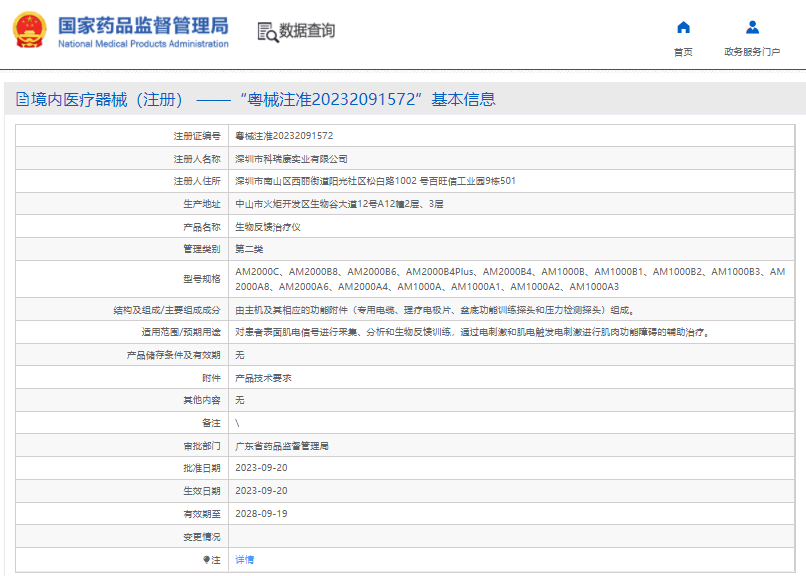
Task: Click the 批准日期 row label
Action: point(202,468)
